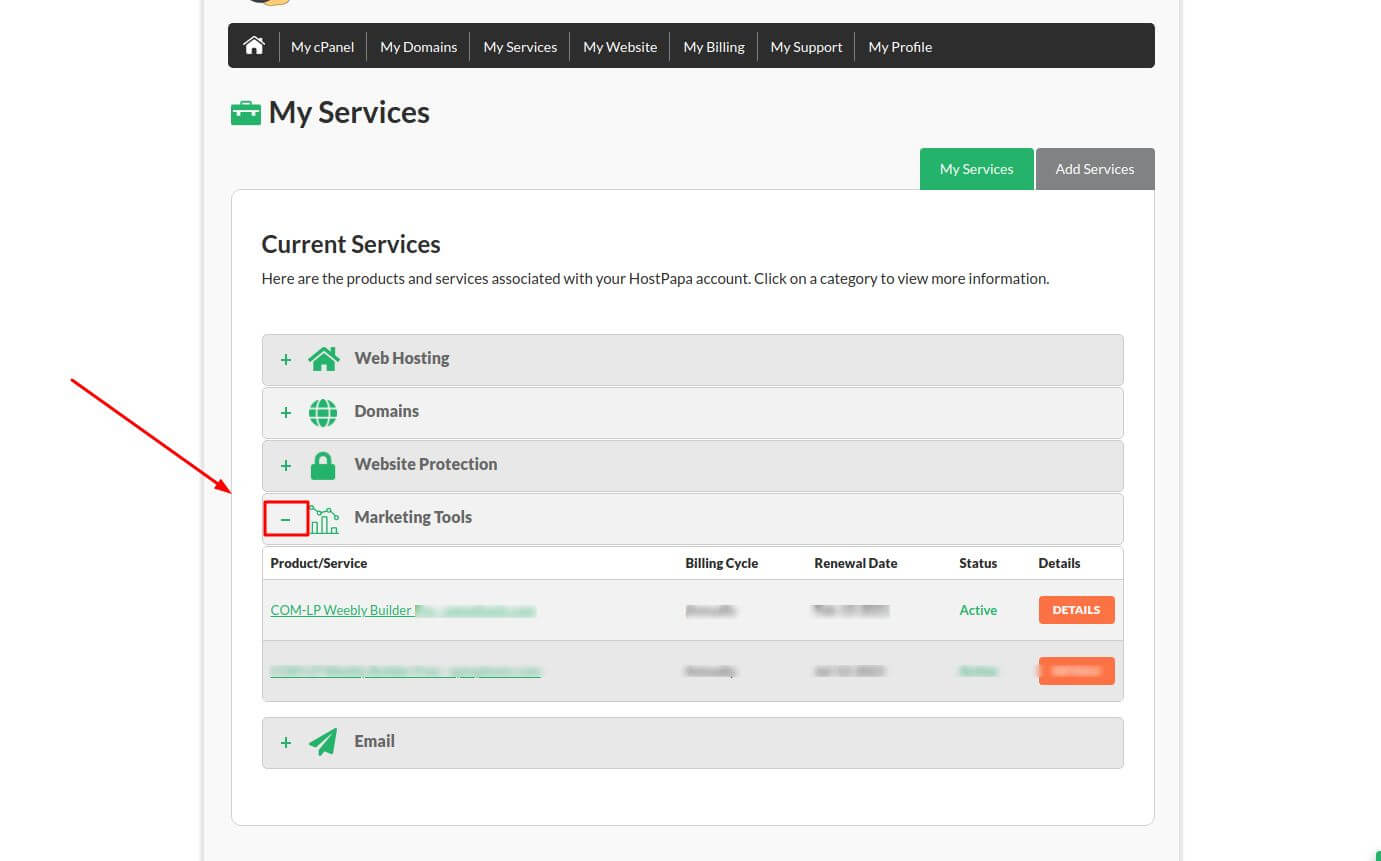Image resolution: width=1381 pixels, height=861 pixels.
Task: Click the blurred orange button in second row
Action: click(x=1076, y=671)
